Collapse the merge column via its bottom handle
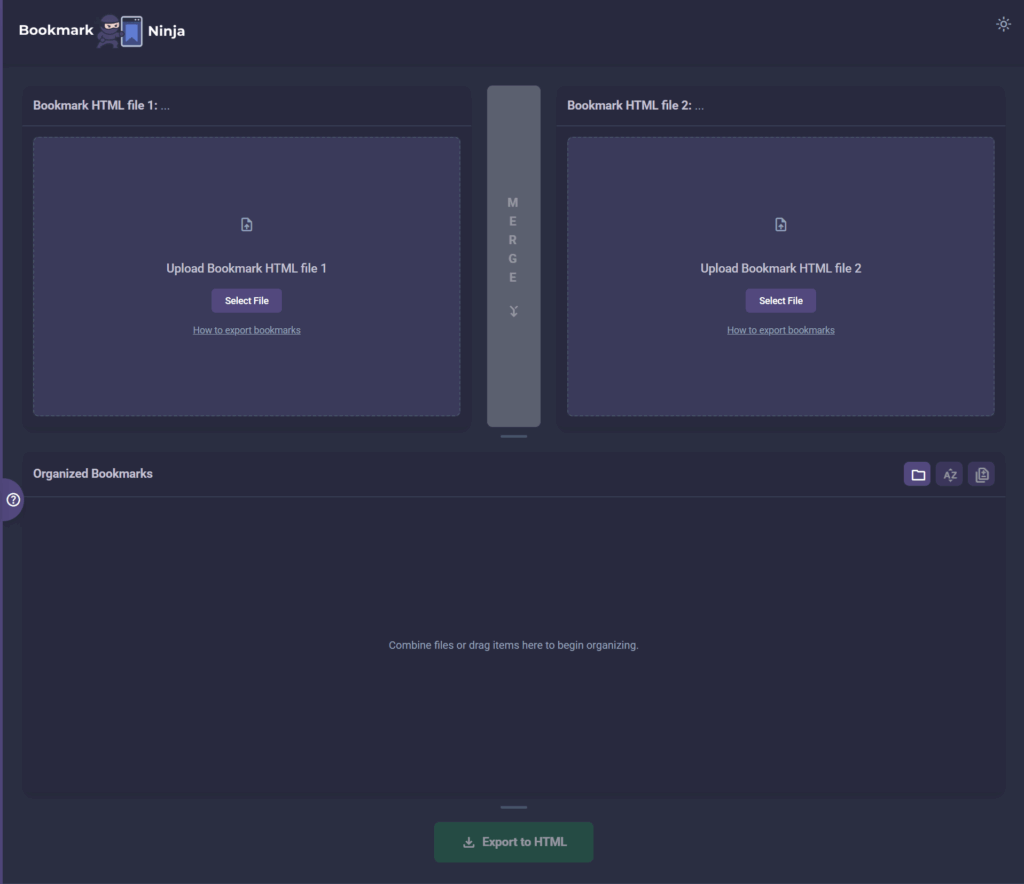 [513, 435]
